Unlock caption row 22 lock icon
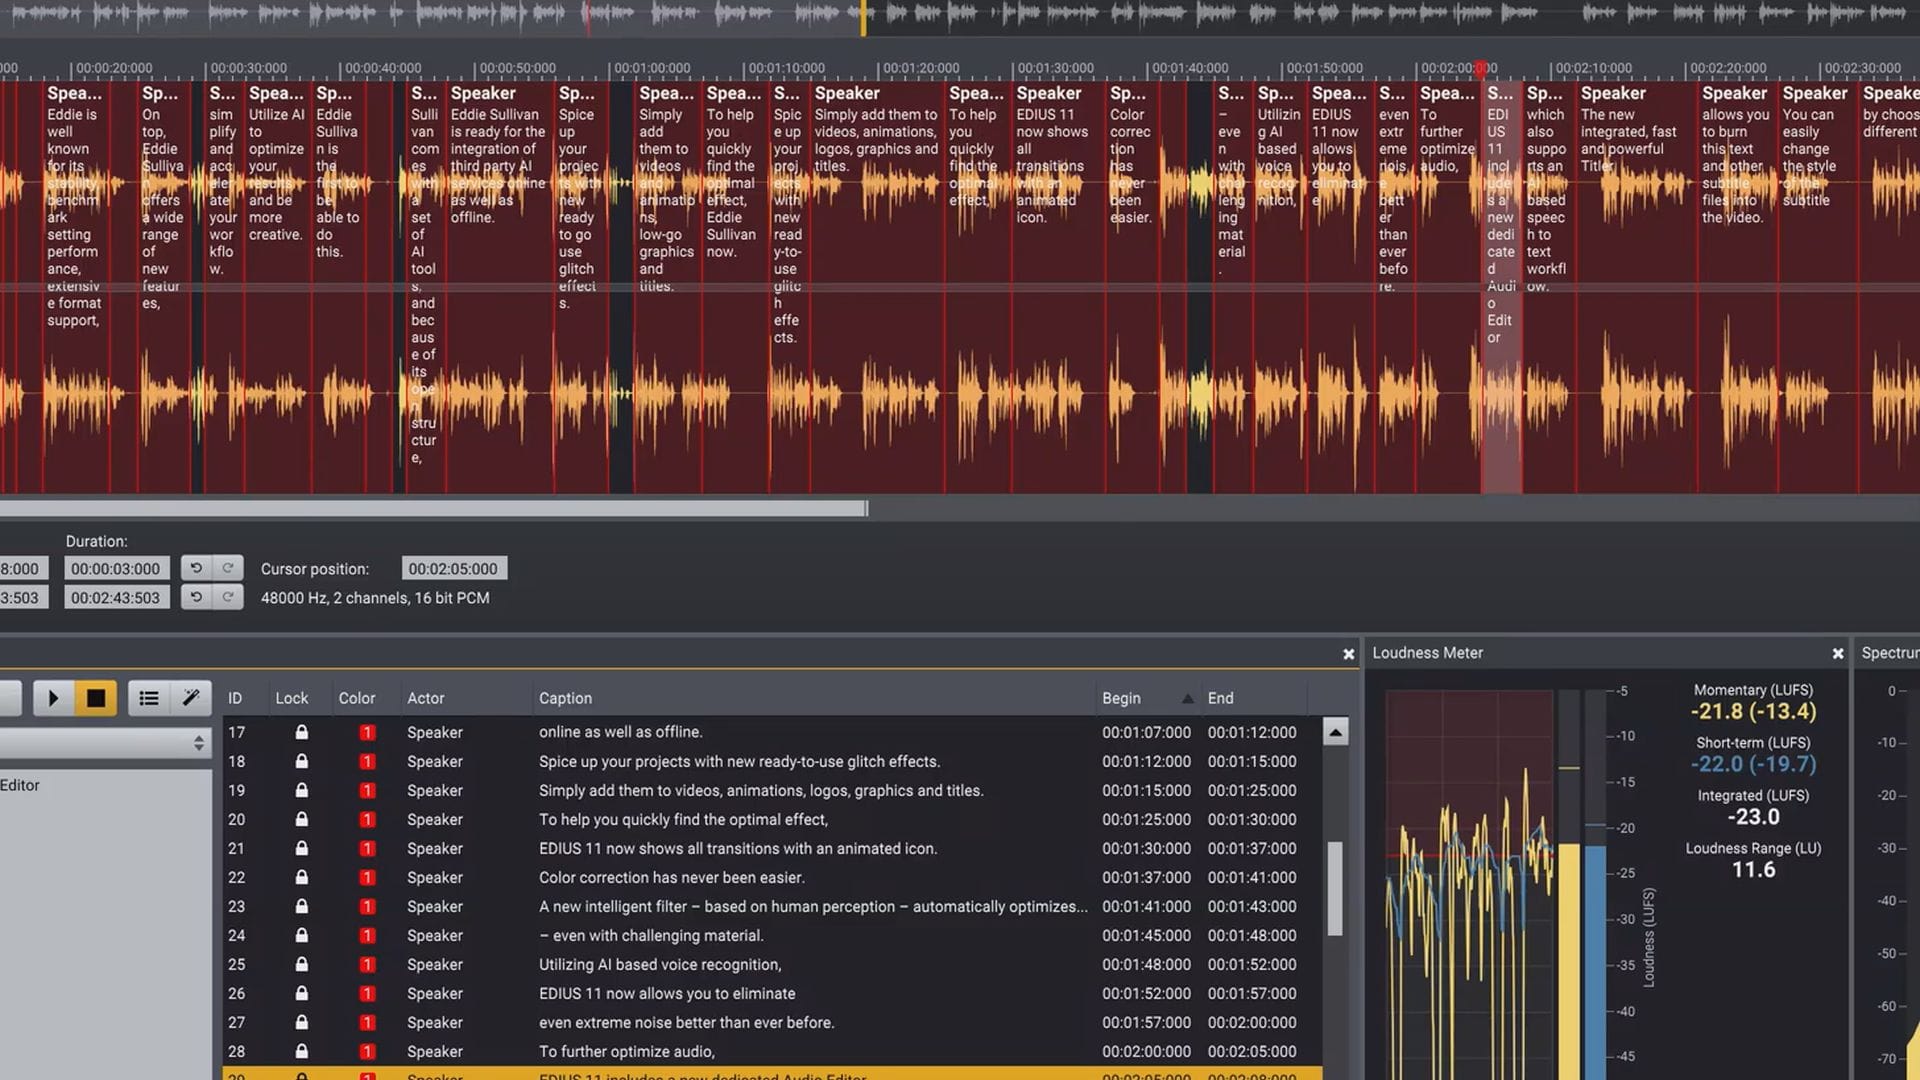Image resolution: width=1920 pixels, height=1080 pixels. 301,877
